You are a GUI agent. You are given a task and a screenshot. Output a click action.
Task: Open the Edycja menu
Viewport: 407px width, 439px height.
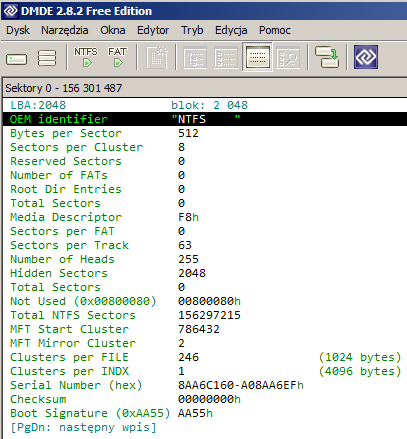point(231,30)
